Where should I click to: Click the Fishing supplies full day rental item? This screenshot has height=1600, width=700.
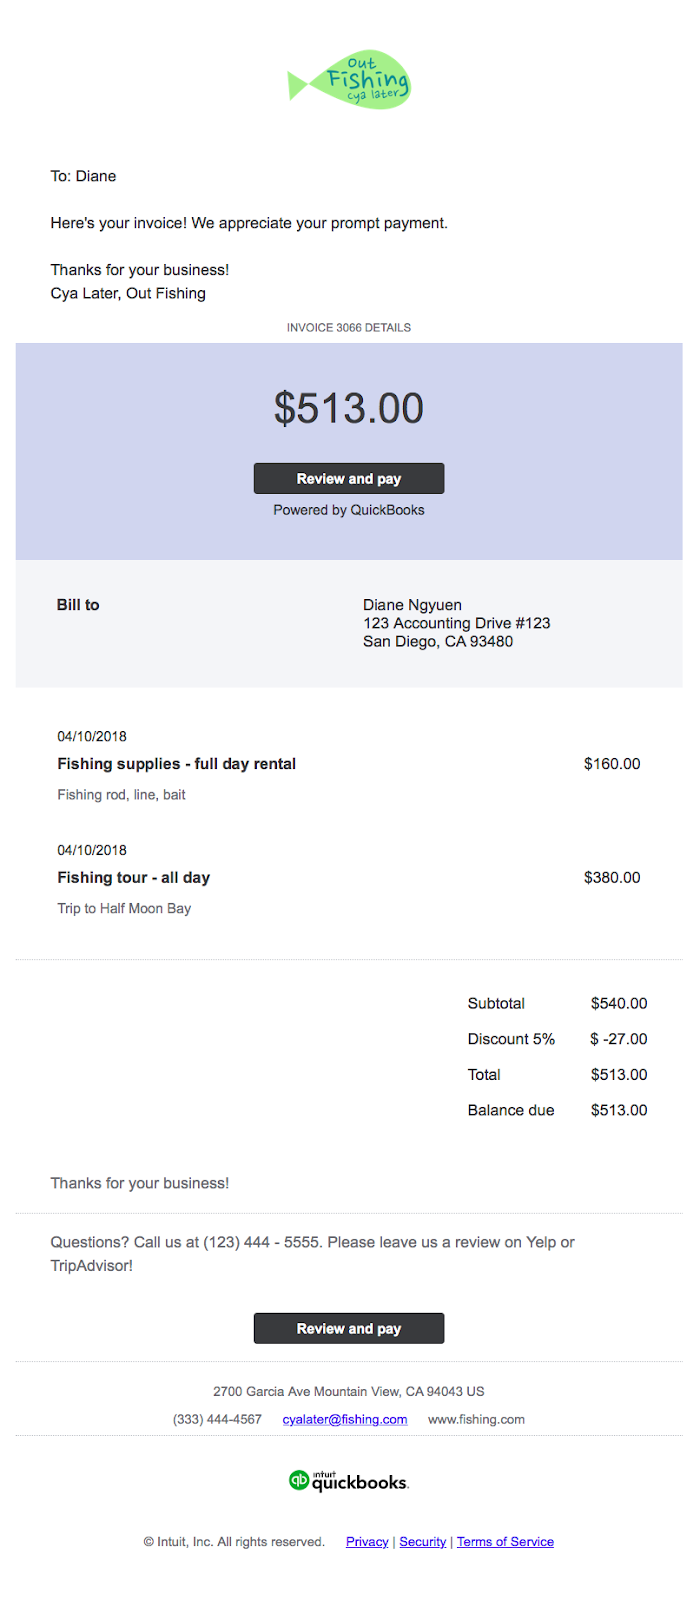click(x=176, y=764)
